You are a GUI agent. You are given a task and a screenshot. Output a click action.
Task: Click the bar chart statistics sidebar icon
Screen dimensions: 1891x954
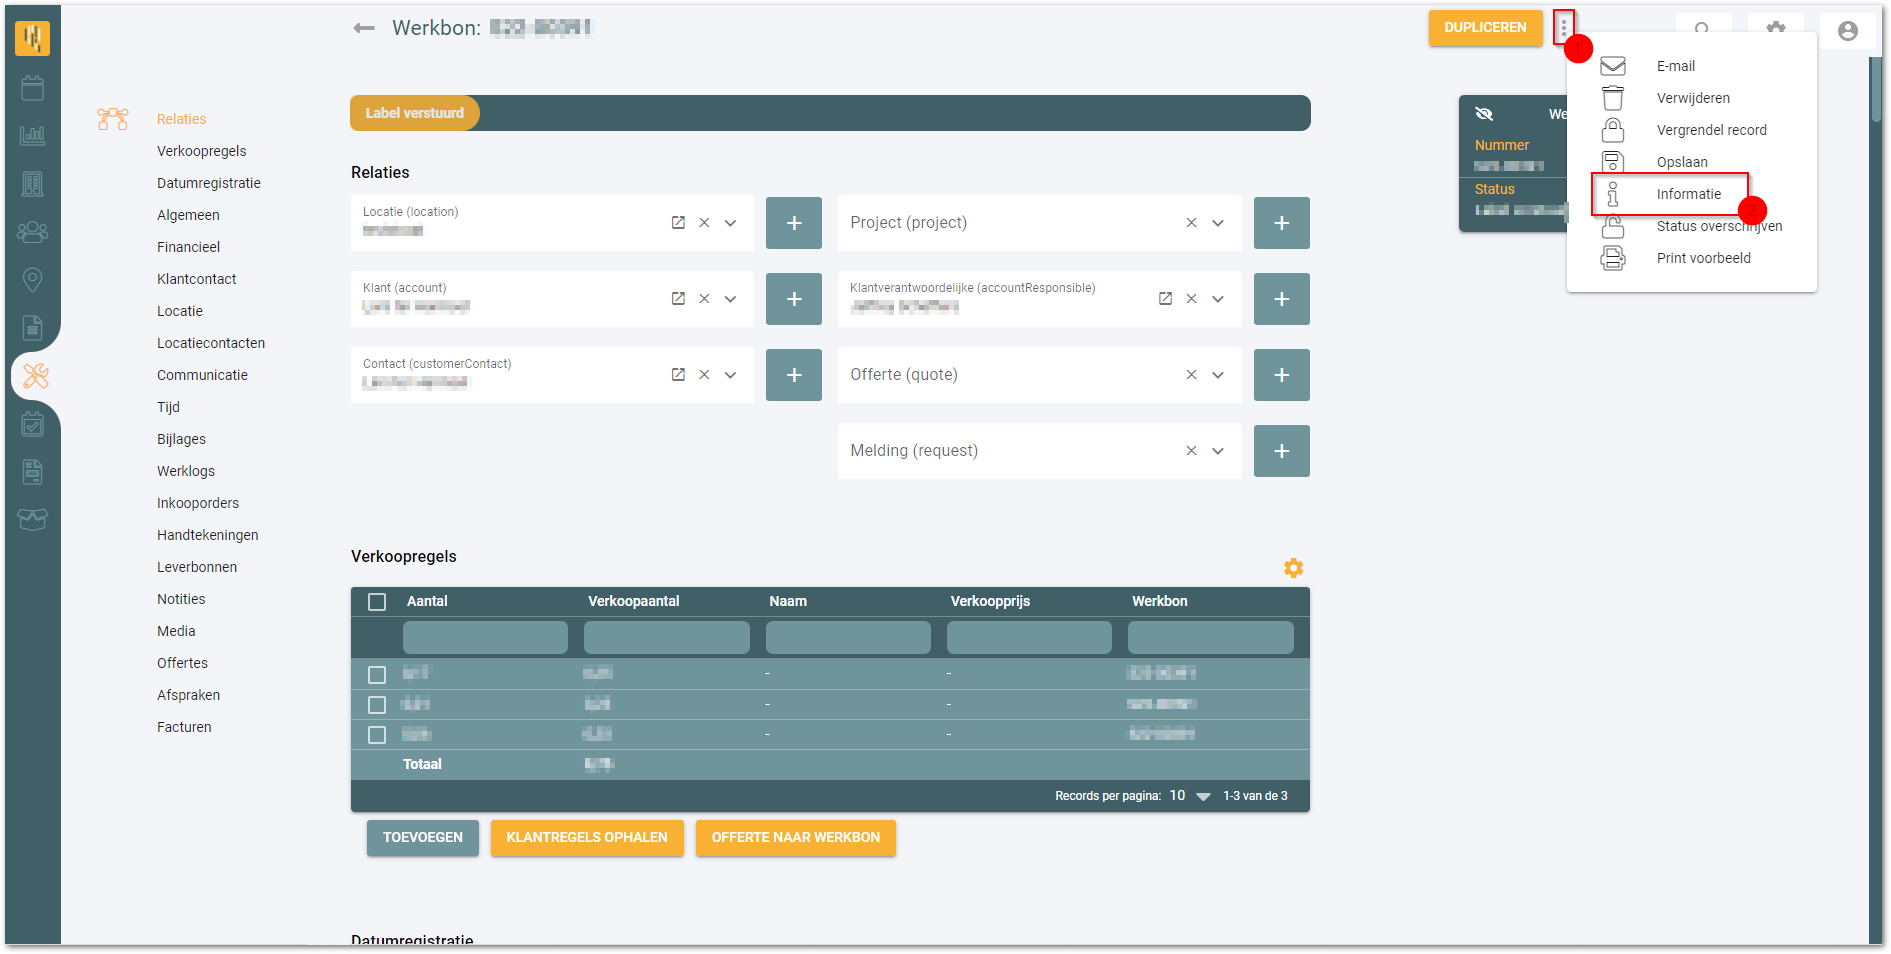click(x=32, y=135)
